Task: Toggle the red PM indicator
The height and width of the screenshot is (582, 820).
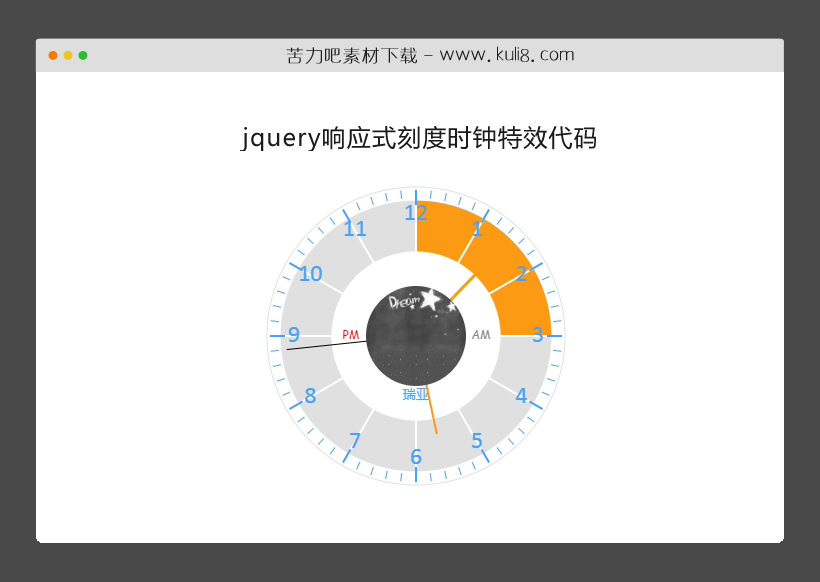Action: tap(349, 335)
